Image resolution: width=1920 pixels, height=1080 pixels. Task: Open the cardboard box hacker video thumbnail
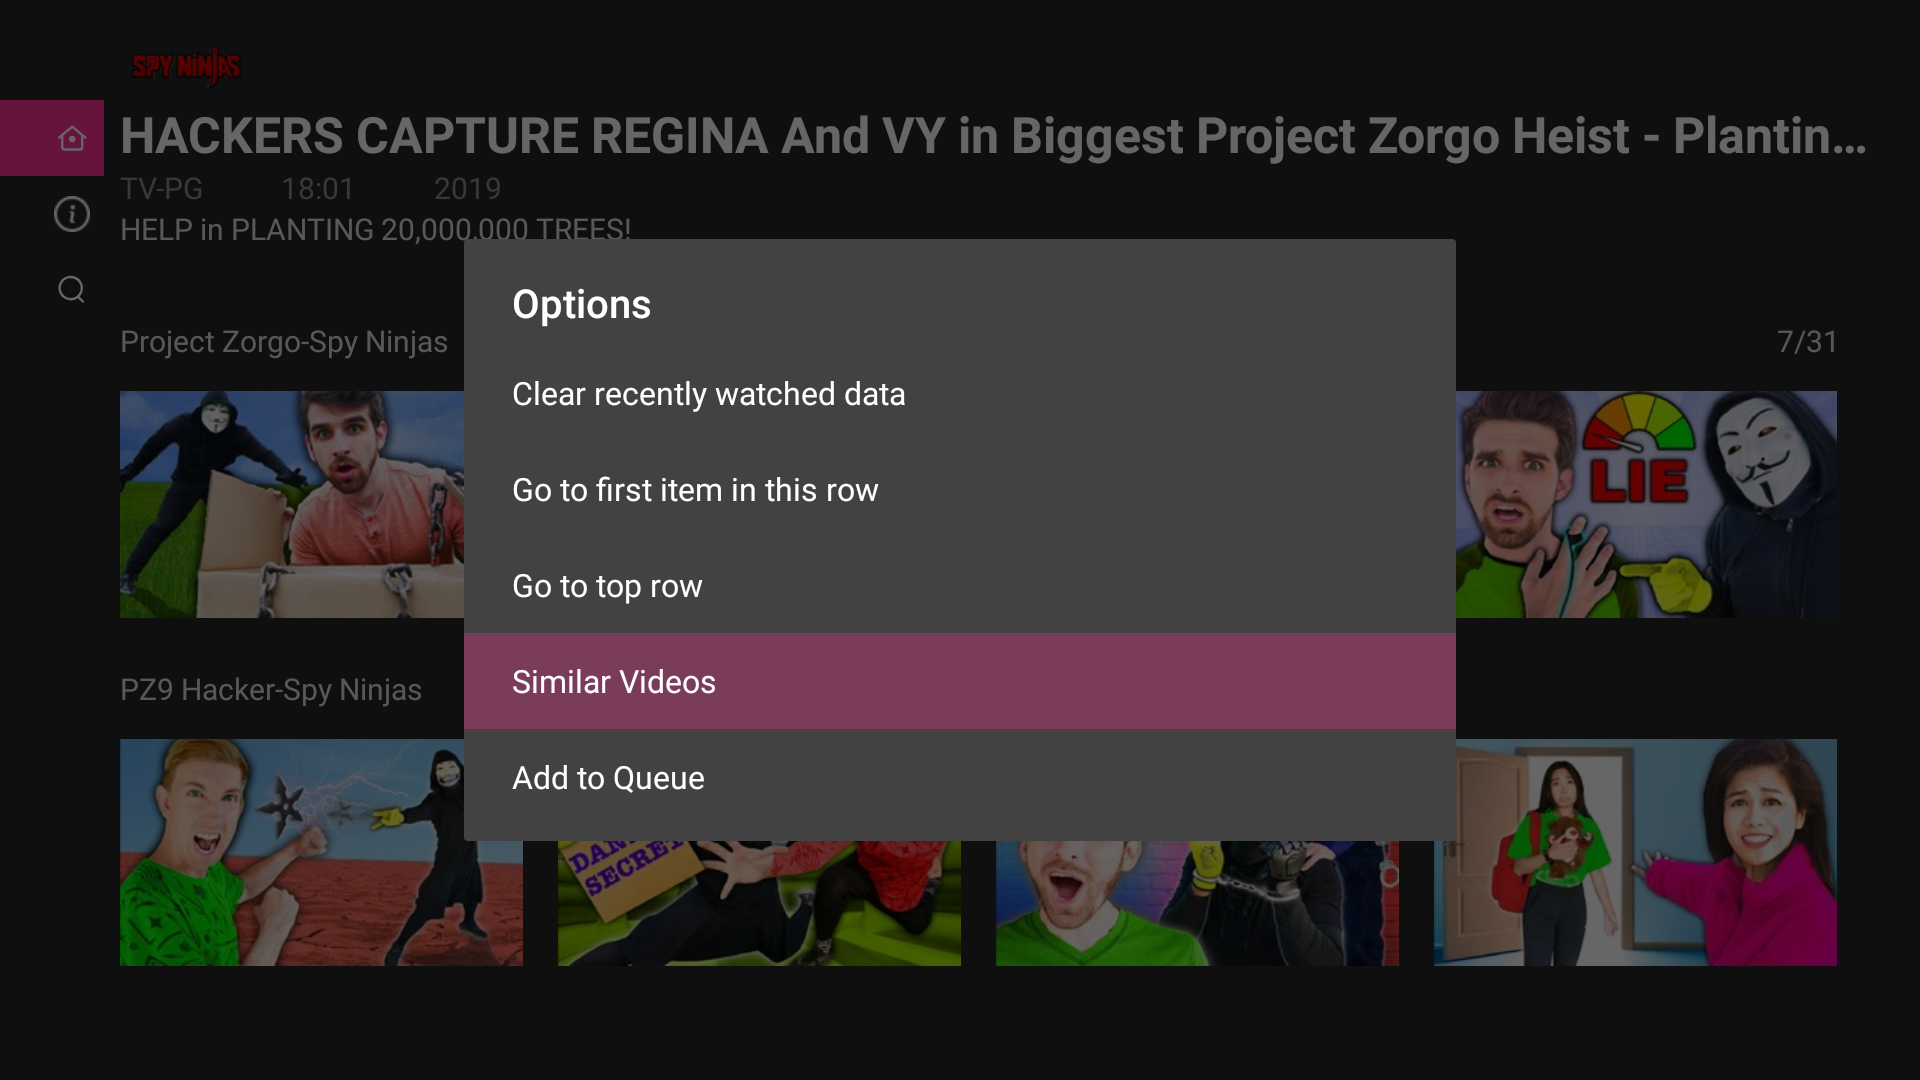click(x=291, y=504)
